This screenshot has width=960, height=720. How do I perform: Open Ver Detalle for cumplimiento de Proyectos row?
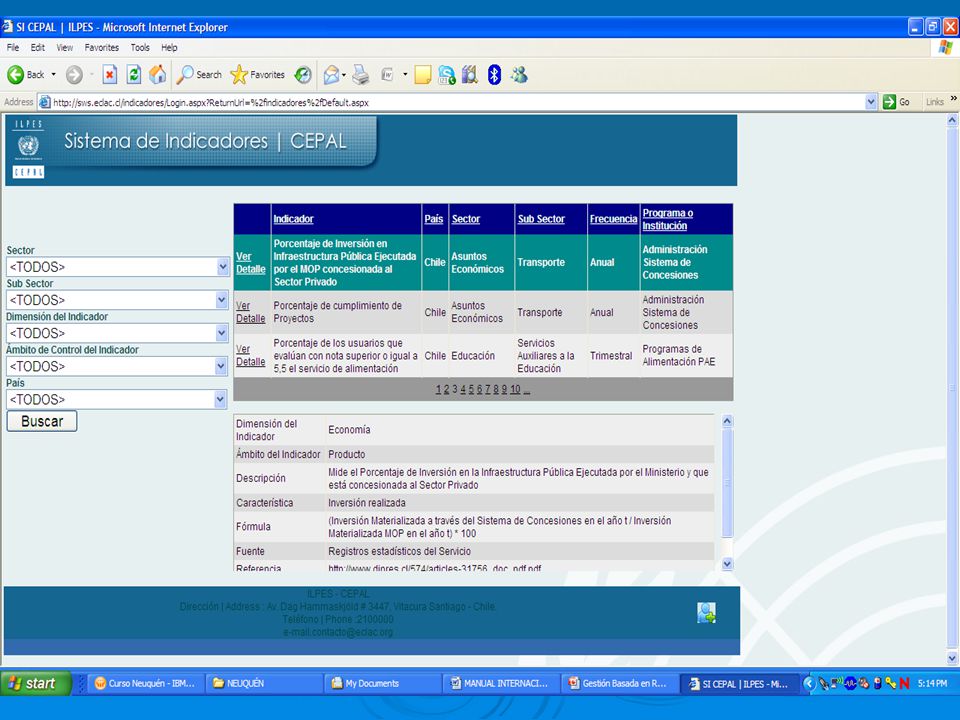coord(250,312)
